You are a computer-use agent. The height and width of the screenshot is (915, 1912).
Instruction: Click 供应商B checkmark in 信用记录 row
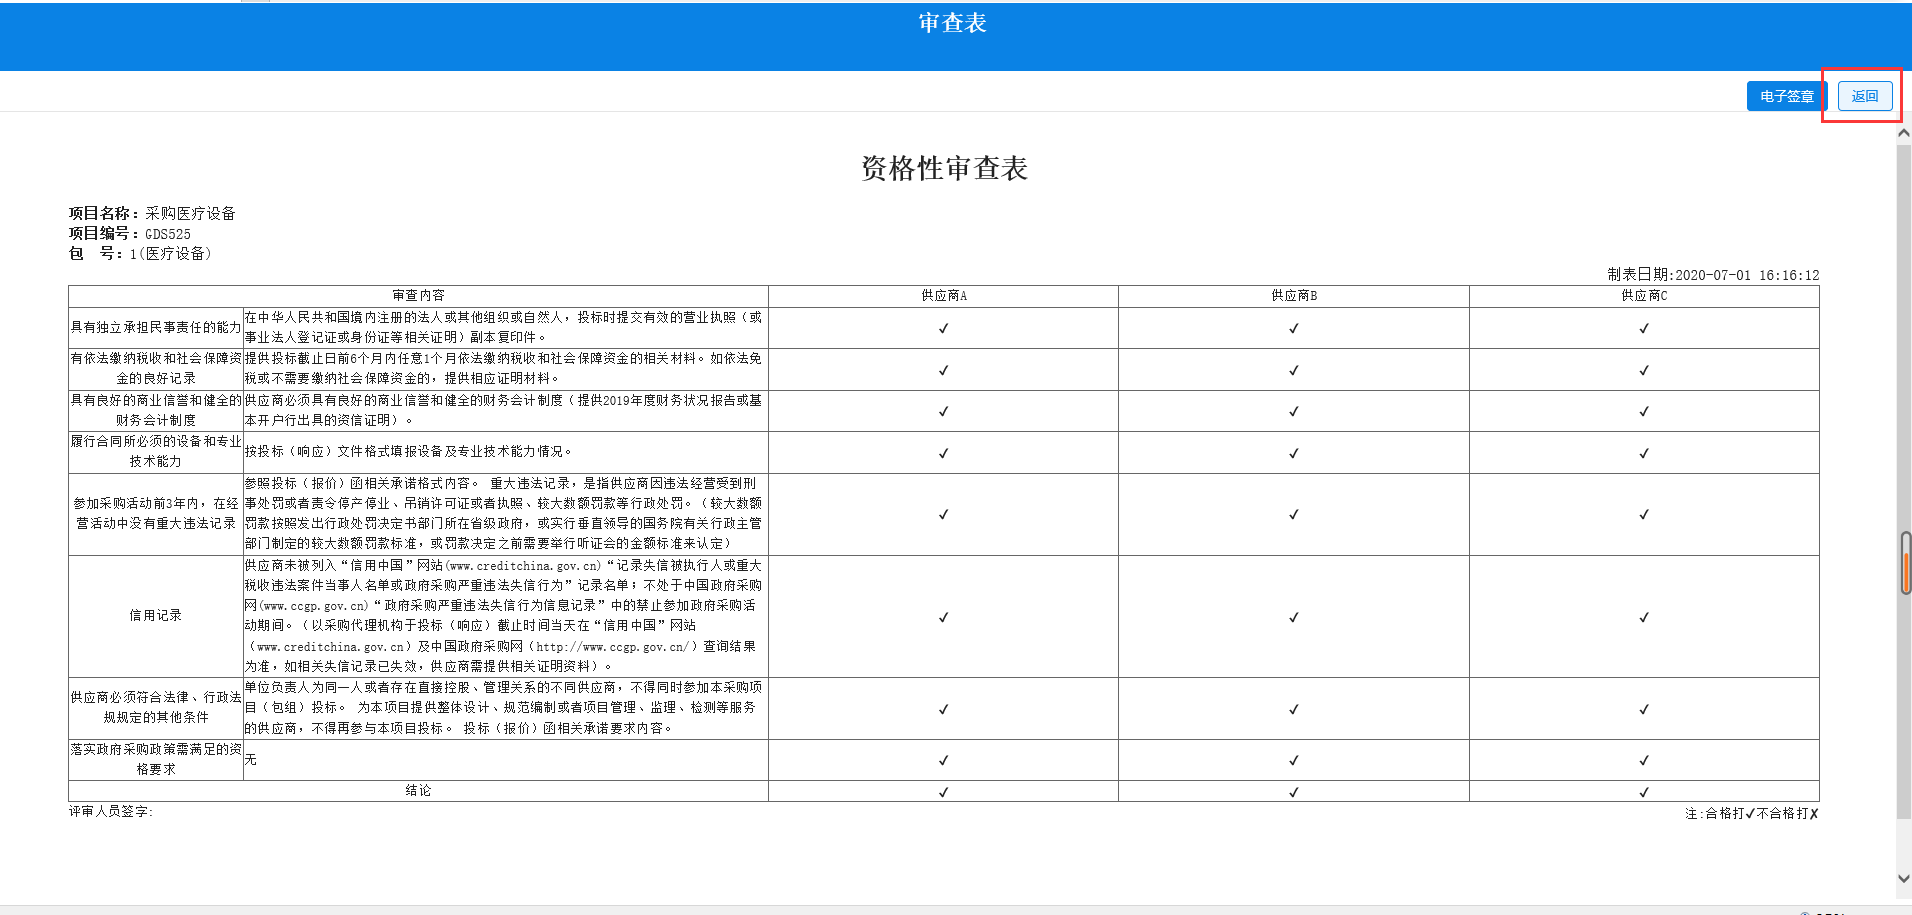tap(1293, 617)
